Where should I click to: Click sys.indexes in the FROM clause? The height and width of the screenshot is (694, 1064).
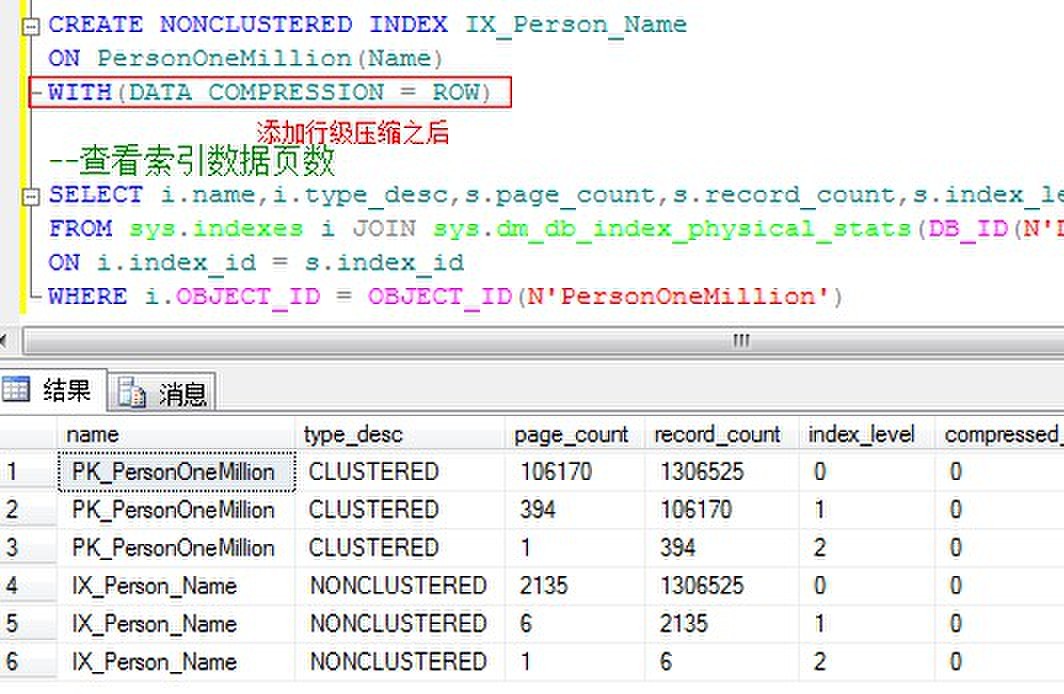point(216,229)
